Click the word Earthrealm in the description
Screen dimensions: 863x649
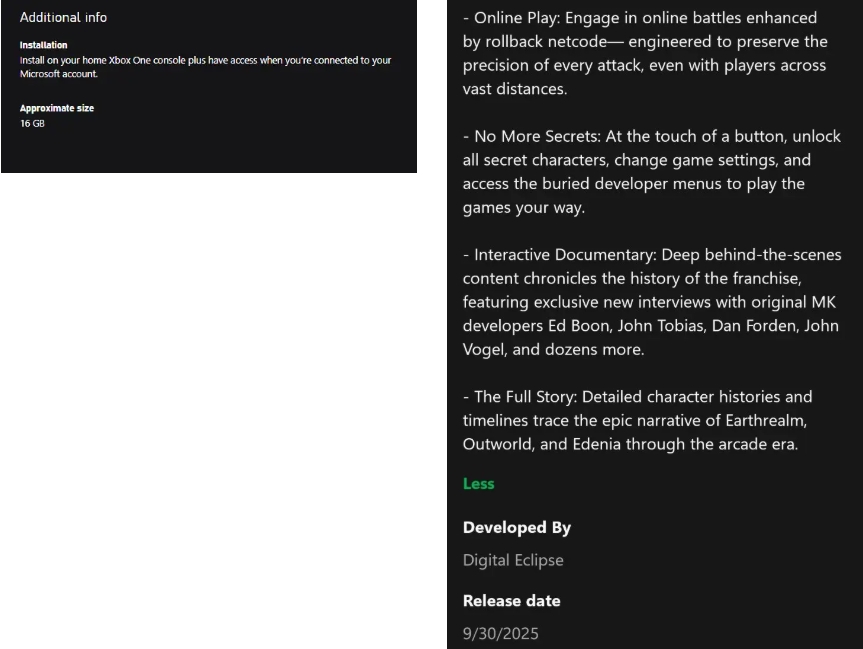[x=765, y=420]
